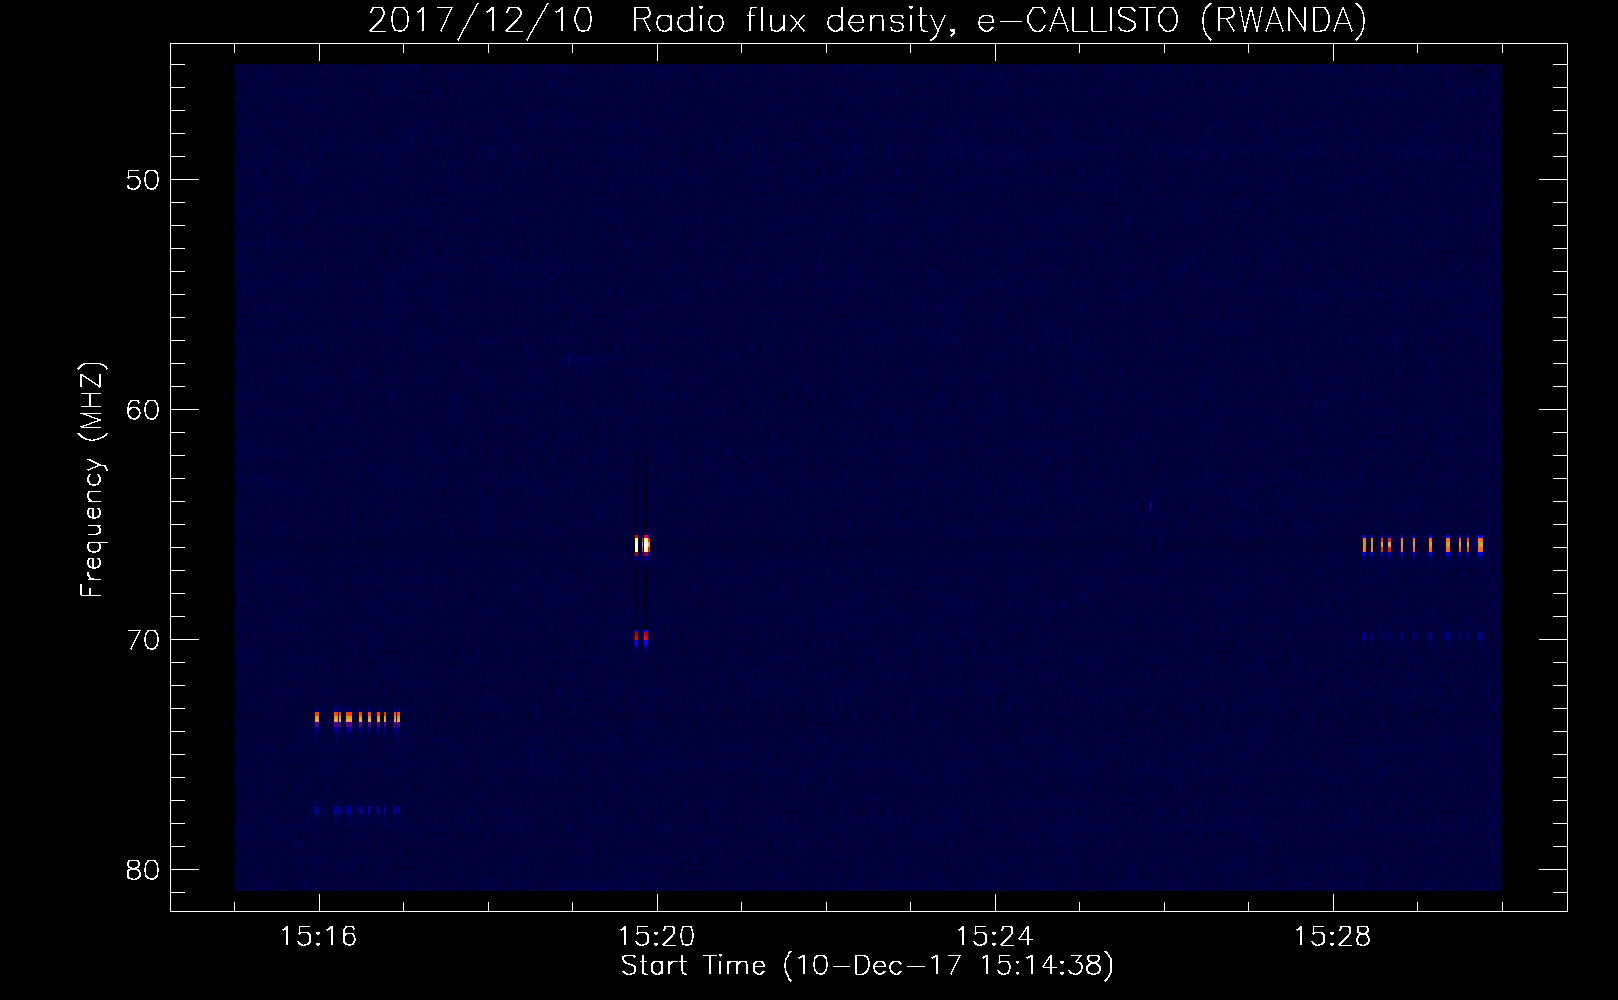Click the 60 MHz frequency tick label
The height and width of the screenshot is (1000, 1618).
point(143,410)
